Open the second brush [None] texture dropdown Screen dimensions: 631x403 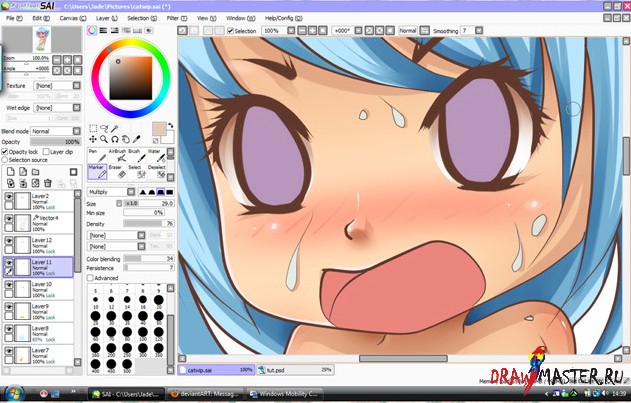[x=117, y=246]
